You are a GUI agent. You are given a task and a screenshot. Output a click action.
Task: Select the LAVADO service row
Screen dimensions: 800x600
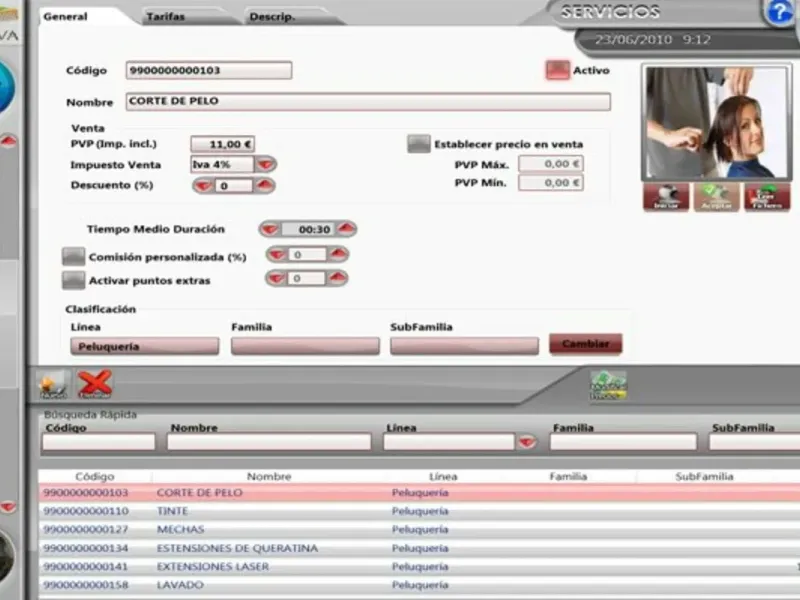tap(419, 585)
